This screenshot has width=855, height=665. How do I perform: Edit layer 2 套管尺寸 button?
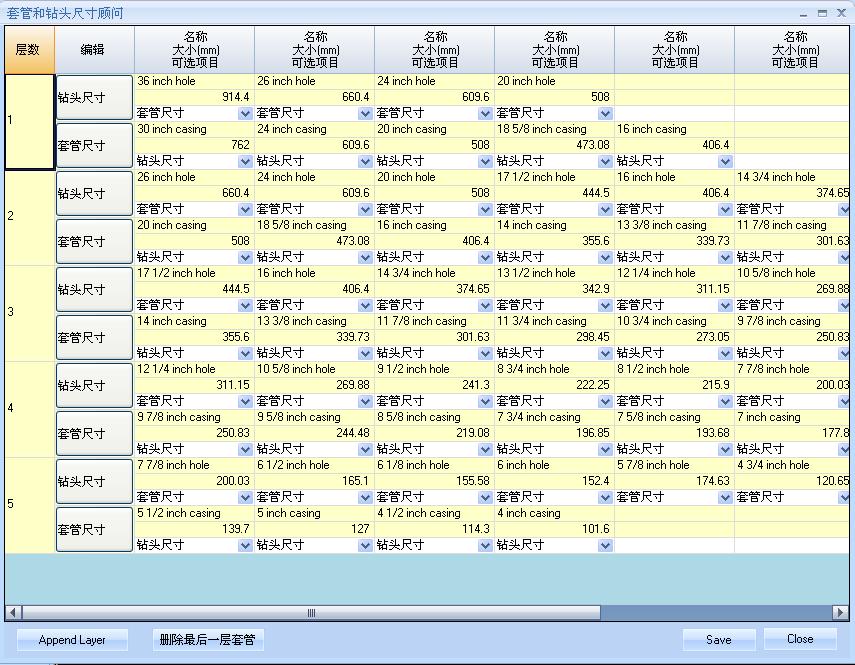(94, 241)
